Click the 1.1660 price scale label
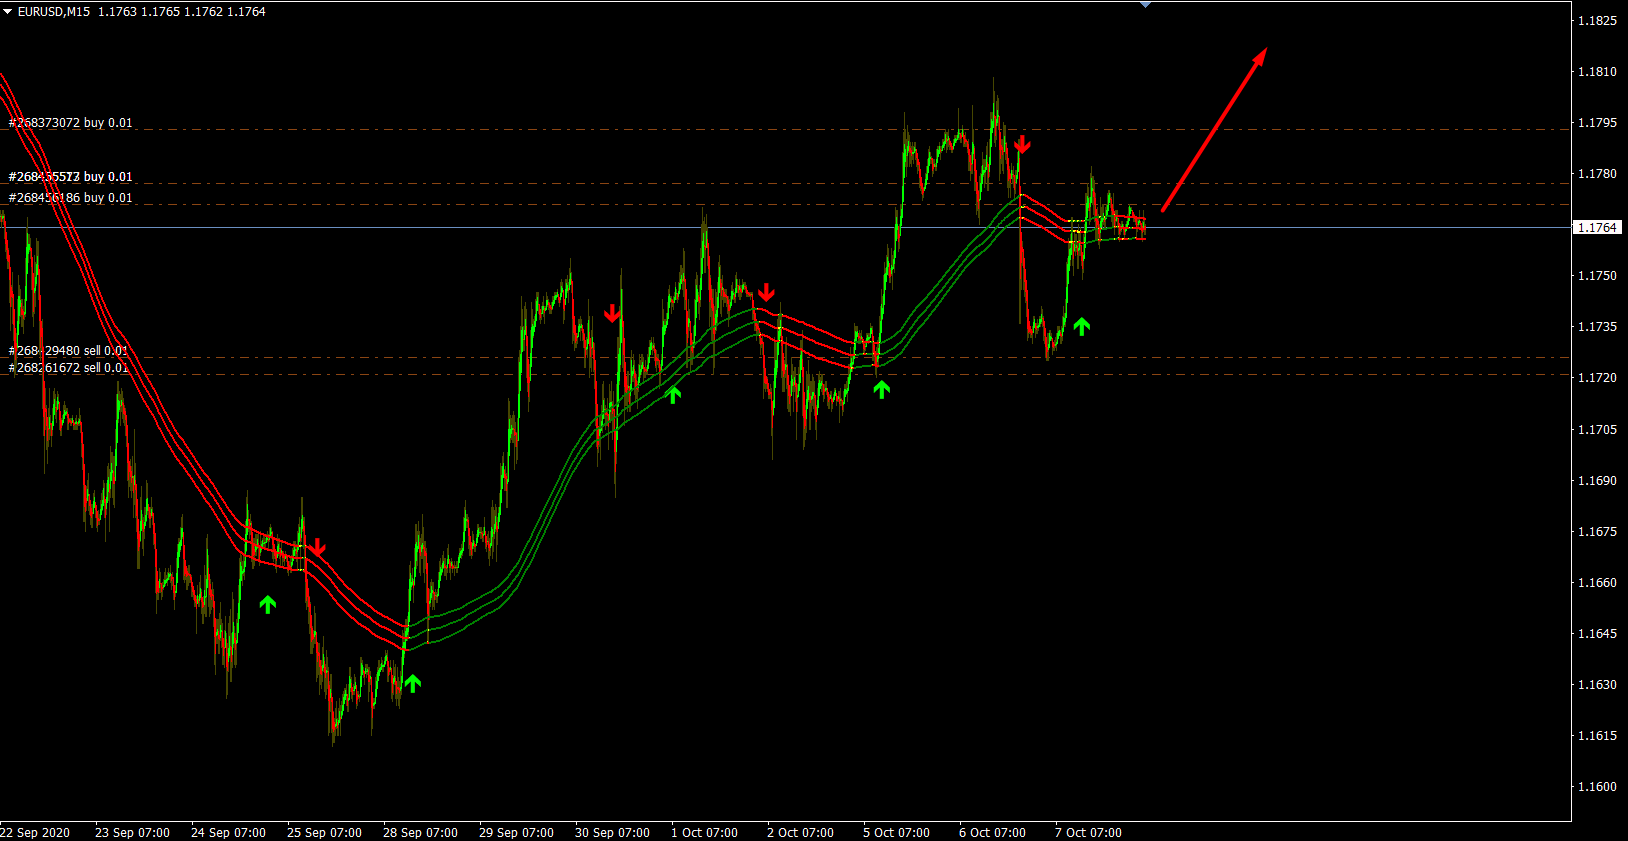 point(1597,583)
